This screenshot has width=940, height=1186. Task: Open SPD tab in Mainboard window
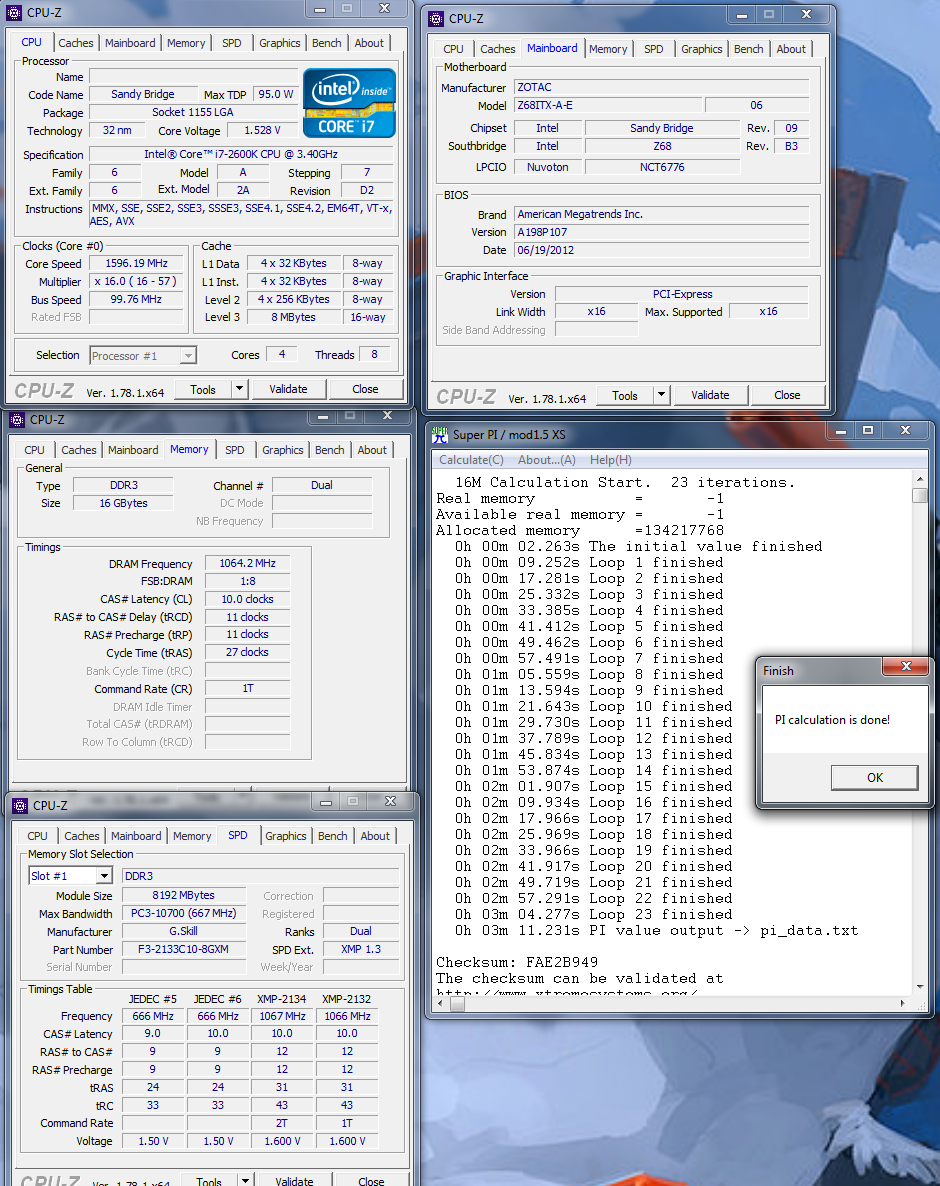pyautogui.click(x=654, y=49)
